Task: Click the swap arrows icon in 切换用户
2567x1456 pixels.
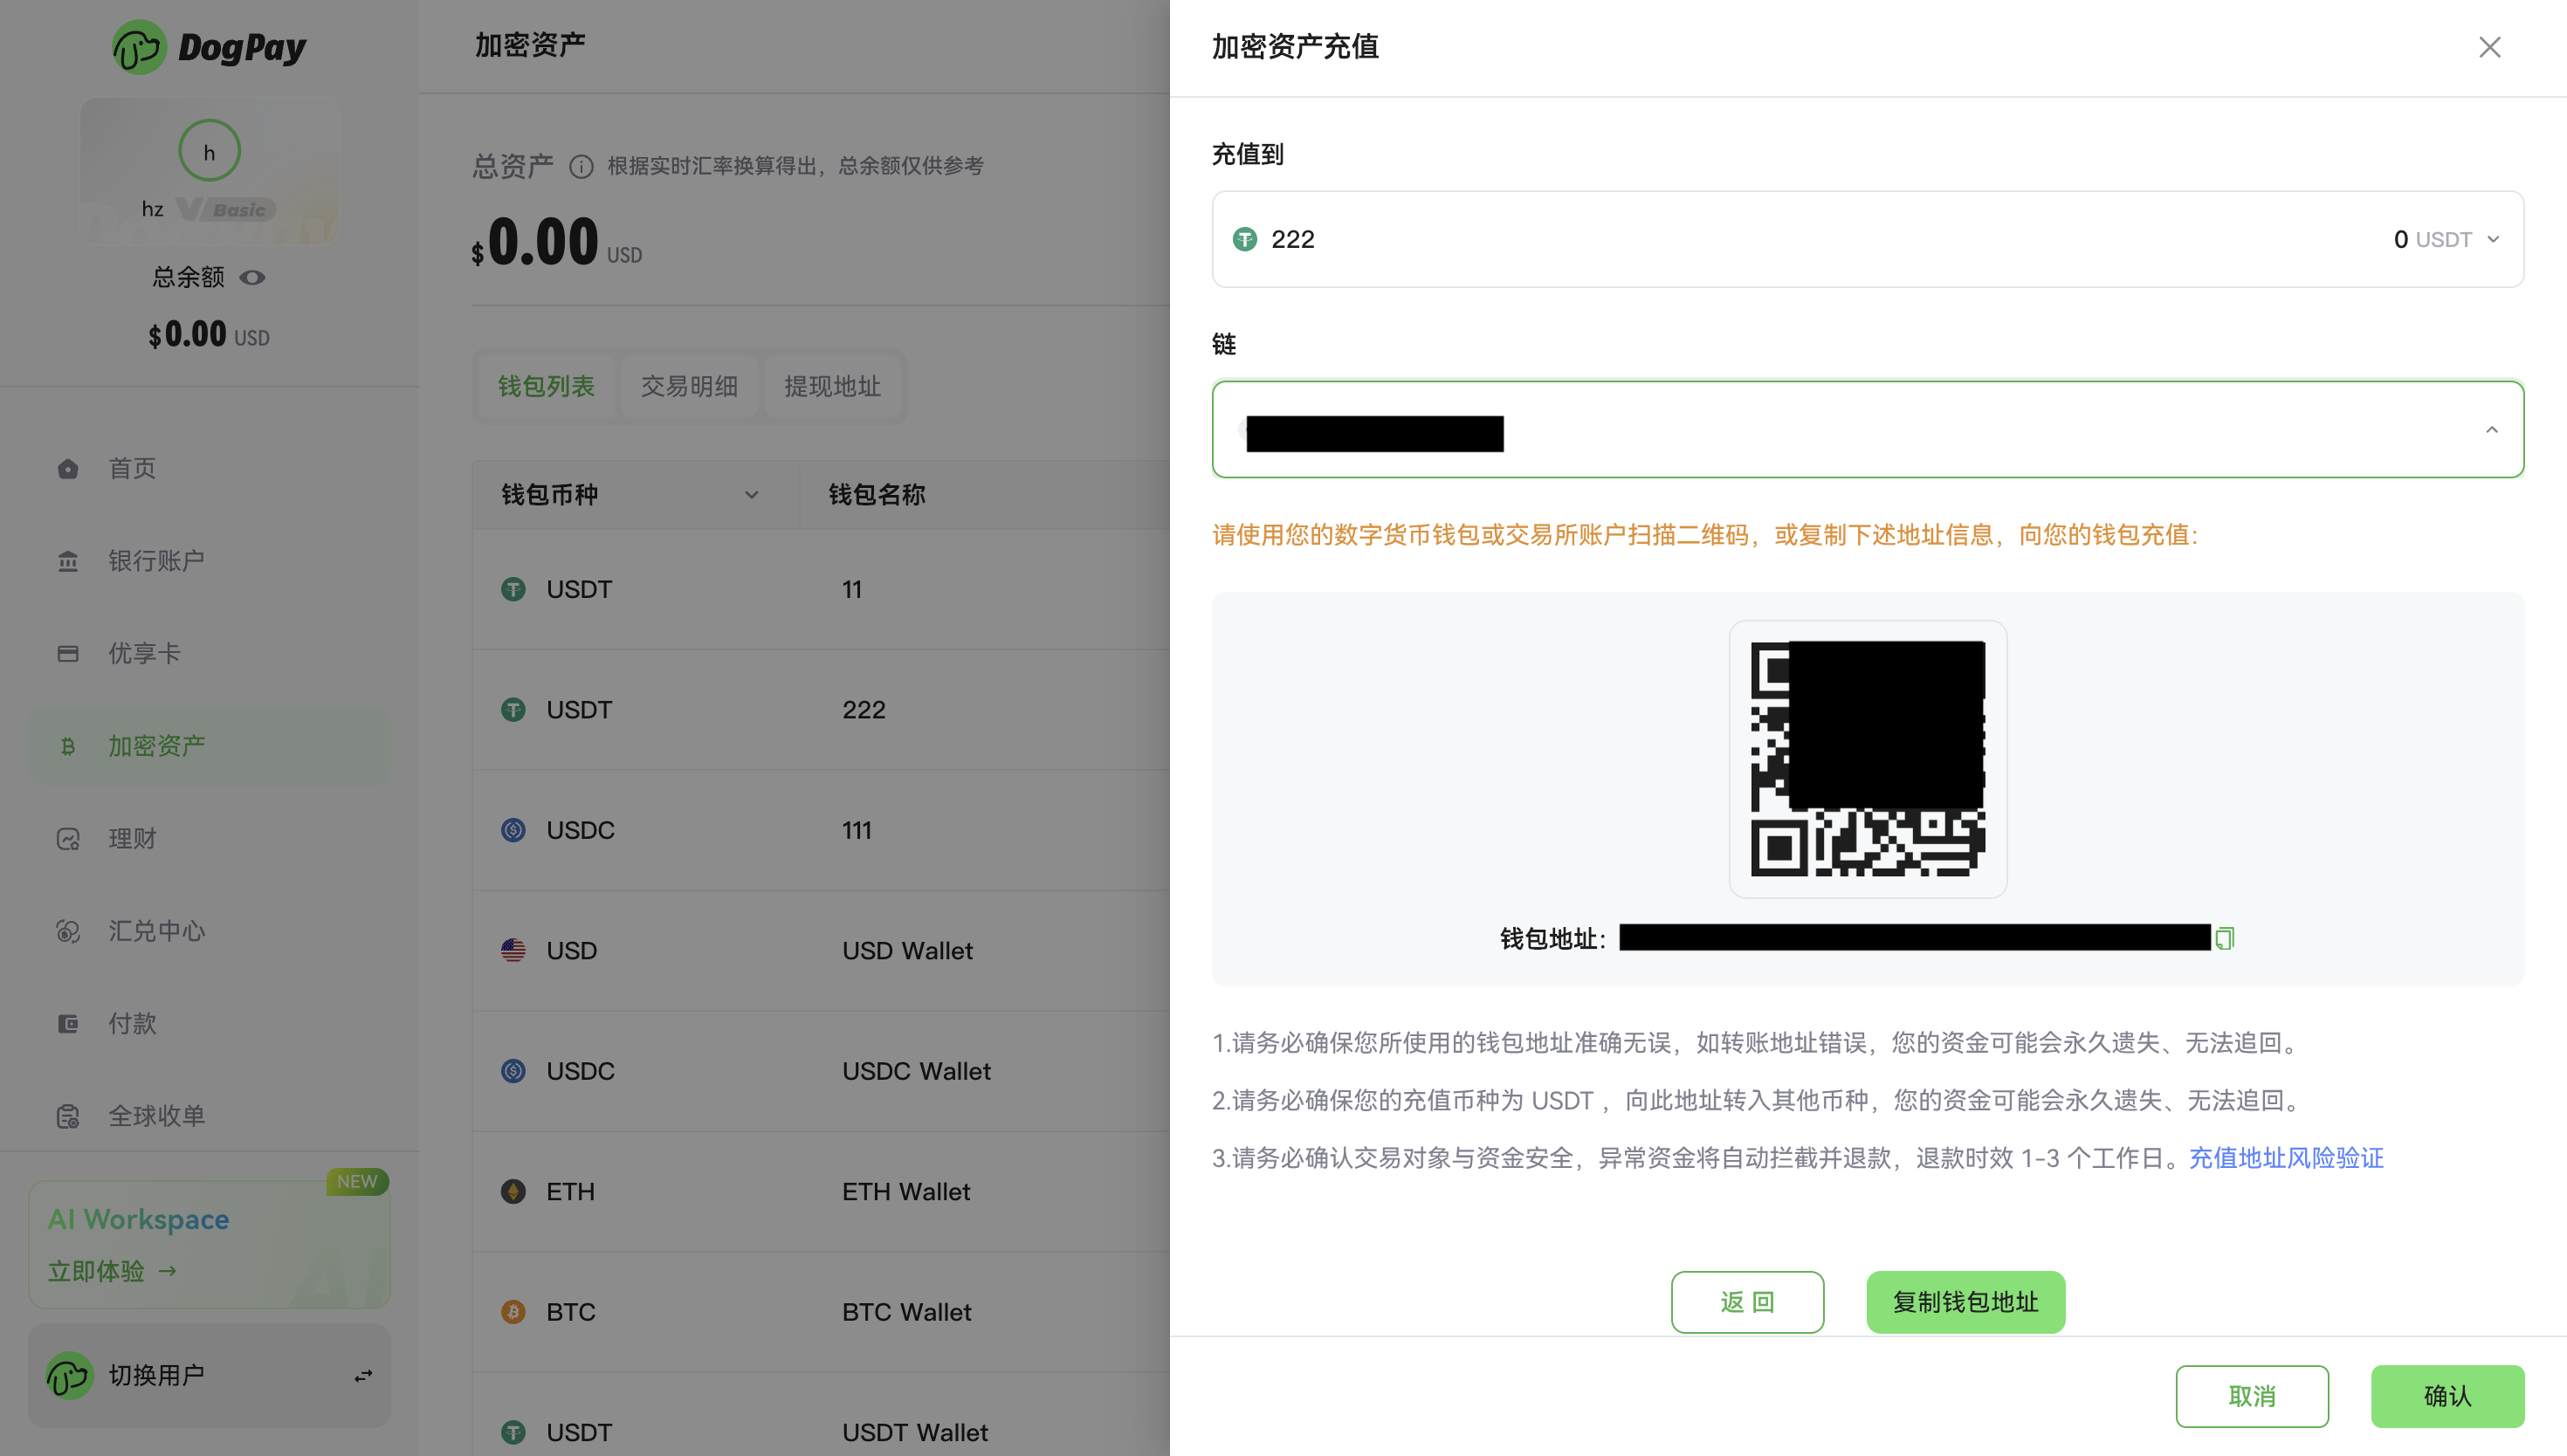Action: point(363,1377)
